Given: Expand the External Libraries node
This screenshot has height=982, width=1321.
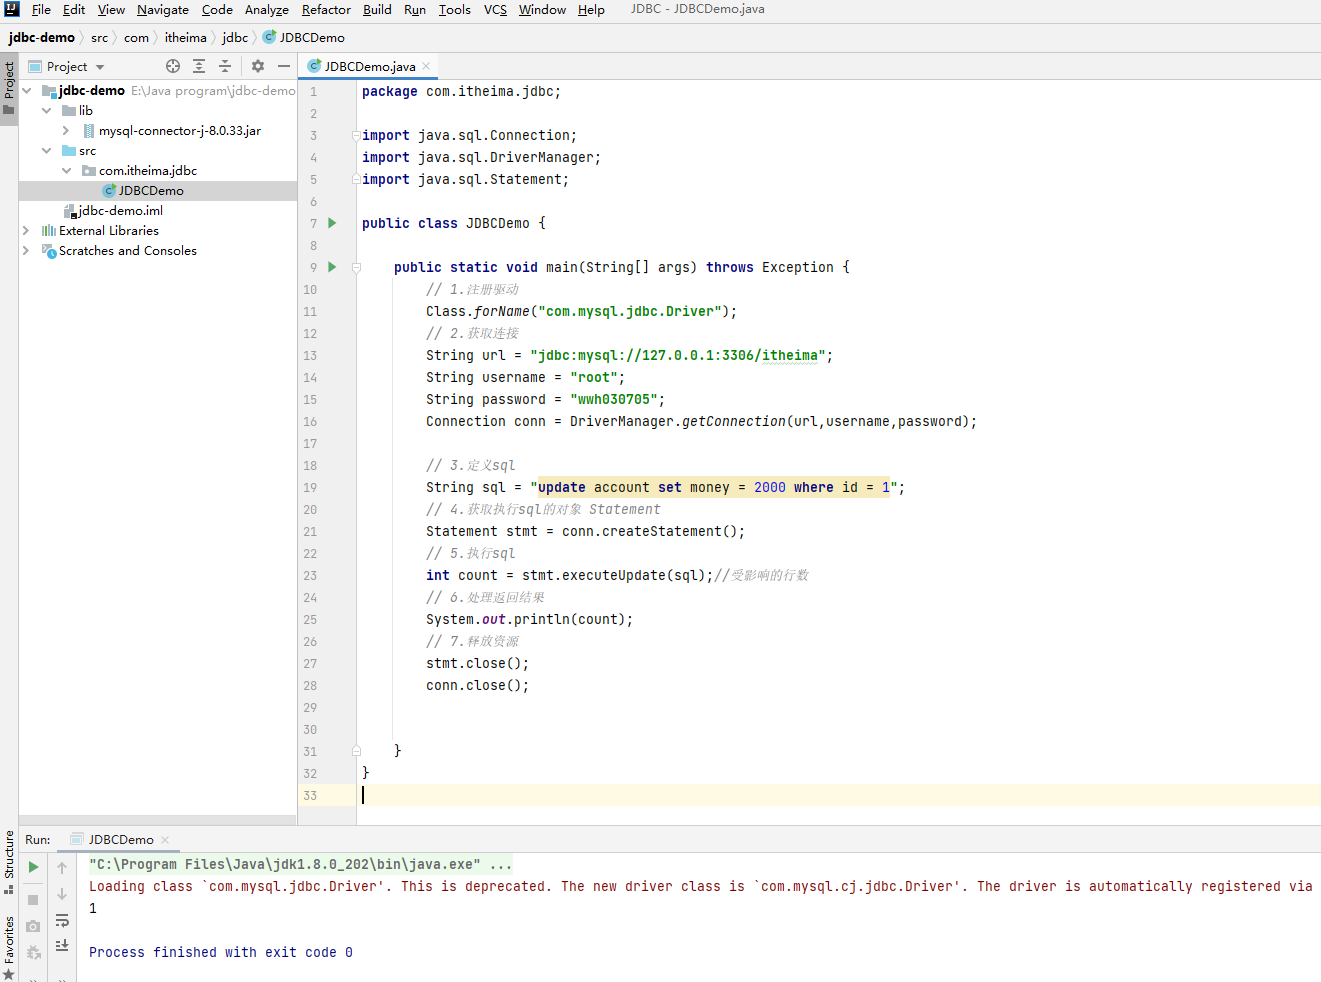Looking at the screenshot, I should tap(26, 231).
